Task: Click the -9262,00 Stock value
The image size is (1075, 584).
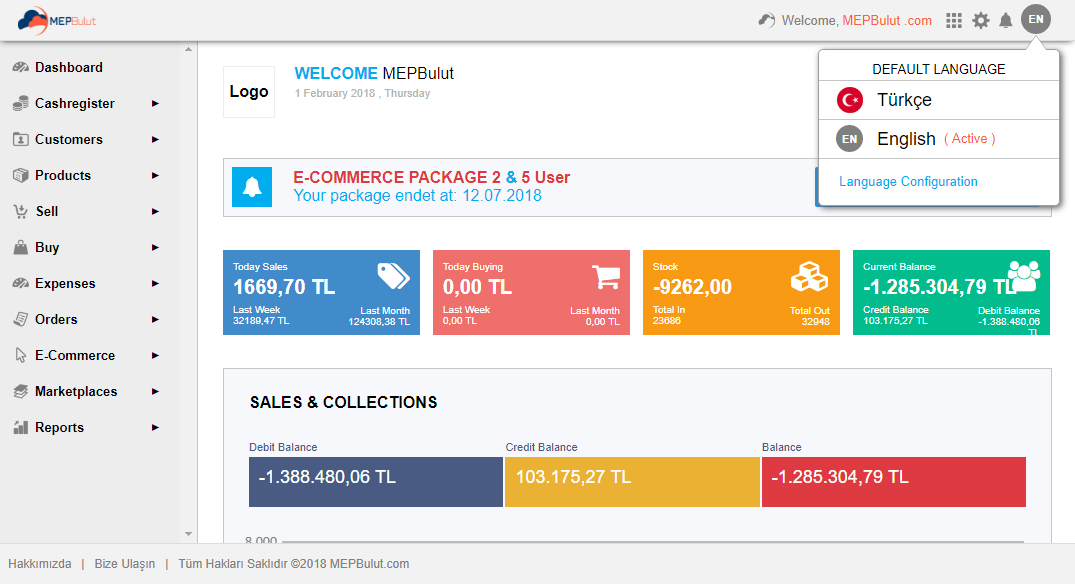Action: 692,287
